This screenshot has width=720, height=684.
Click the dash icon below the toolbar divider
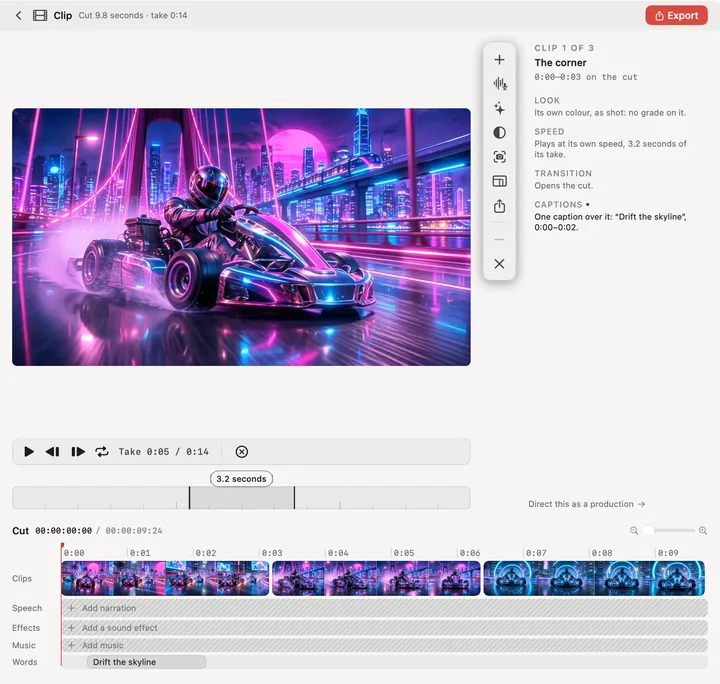coord(499,240)
